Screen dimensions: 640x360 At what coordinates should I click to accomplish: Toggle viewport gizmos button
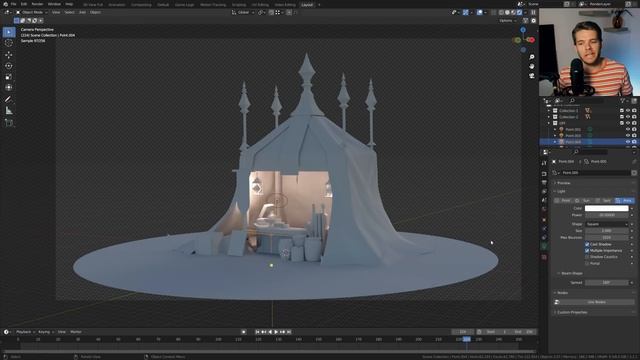pos(465,12)
